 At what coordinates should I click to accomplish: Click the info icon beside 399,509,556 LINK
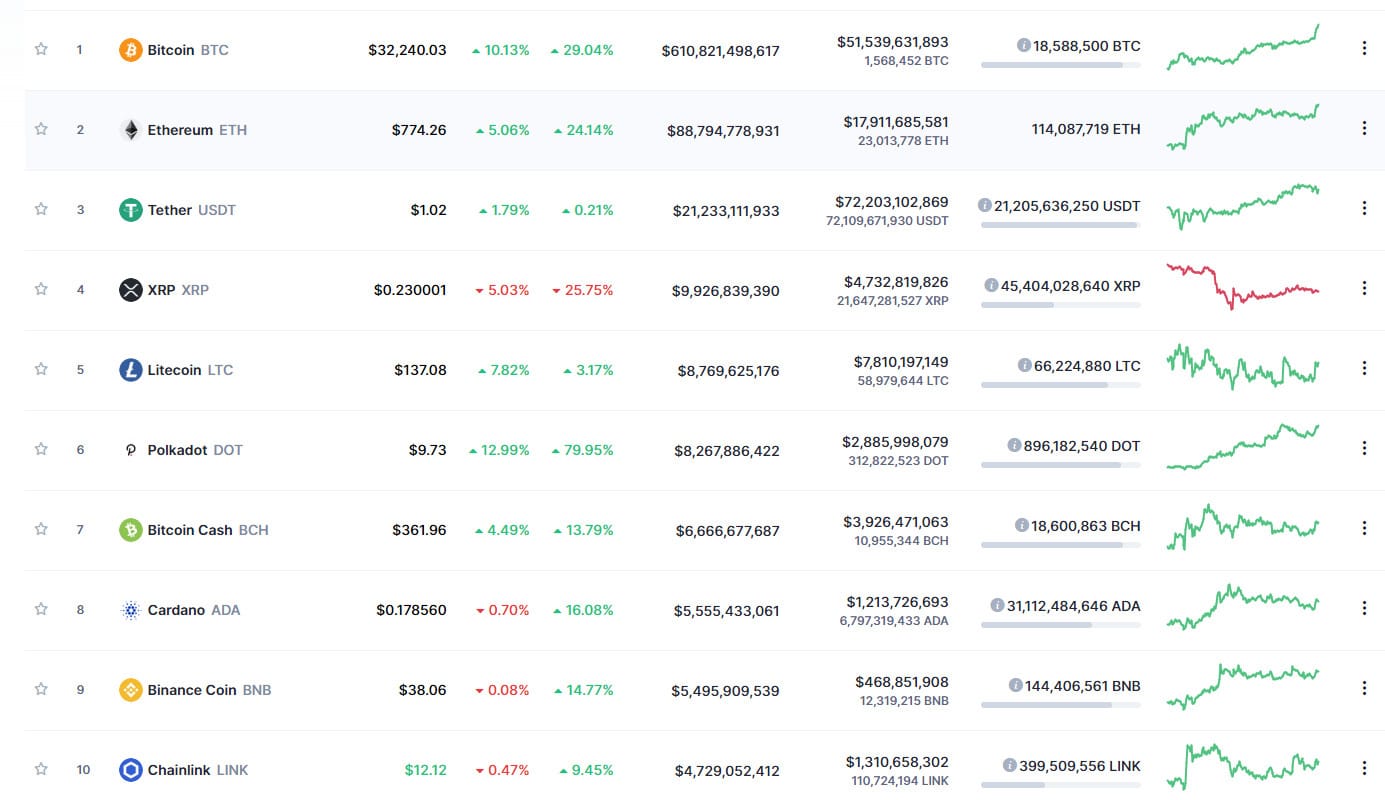[1010, 765]
